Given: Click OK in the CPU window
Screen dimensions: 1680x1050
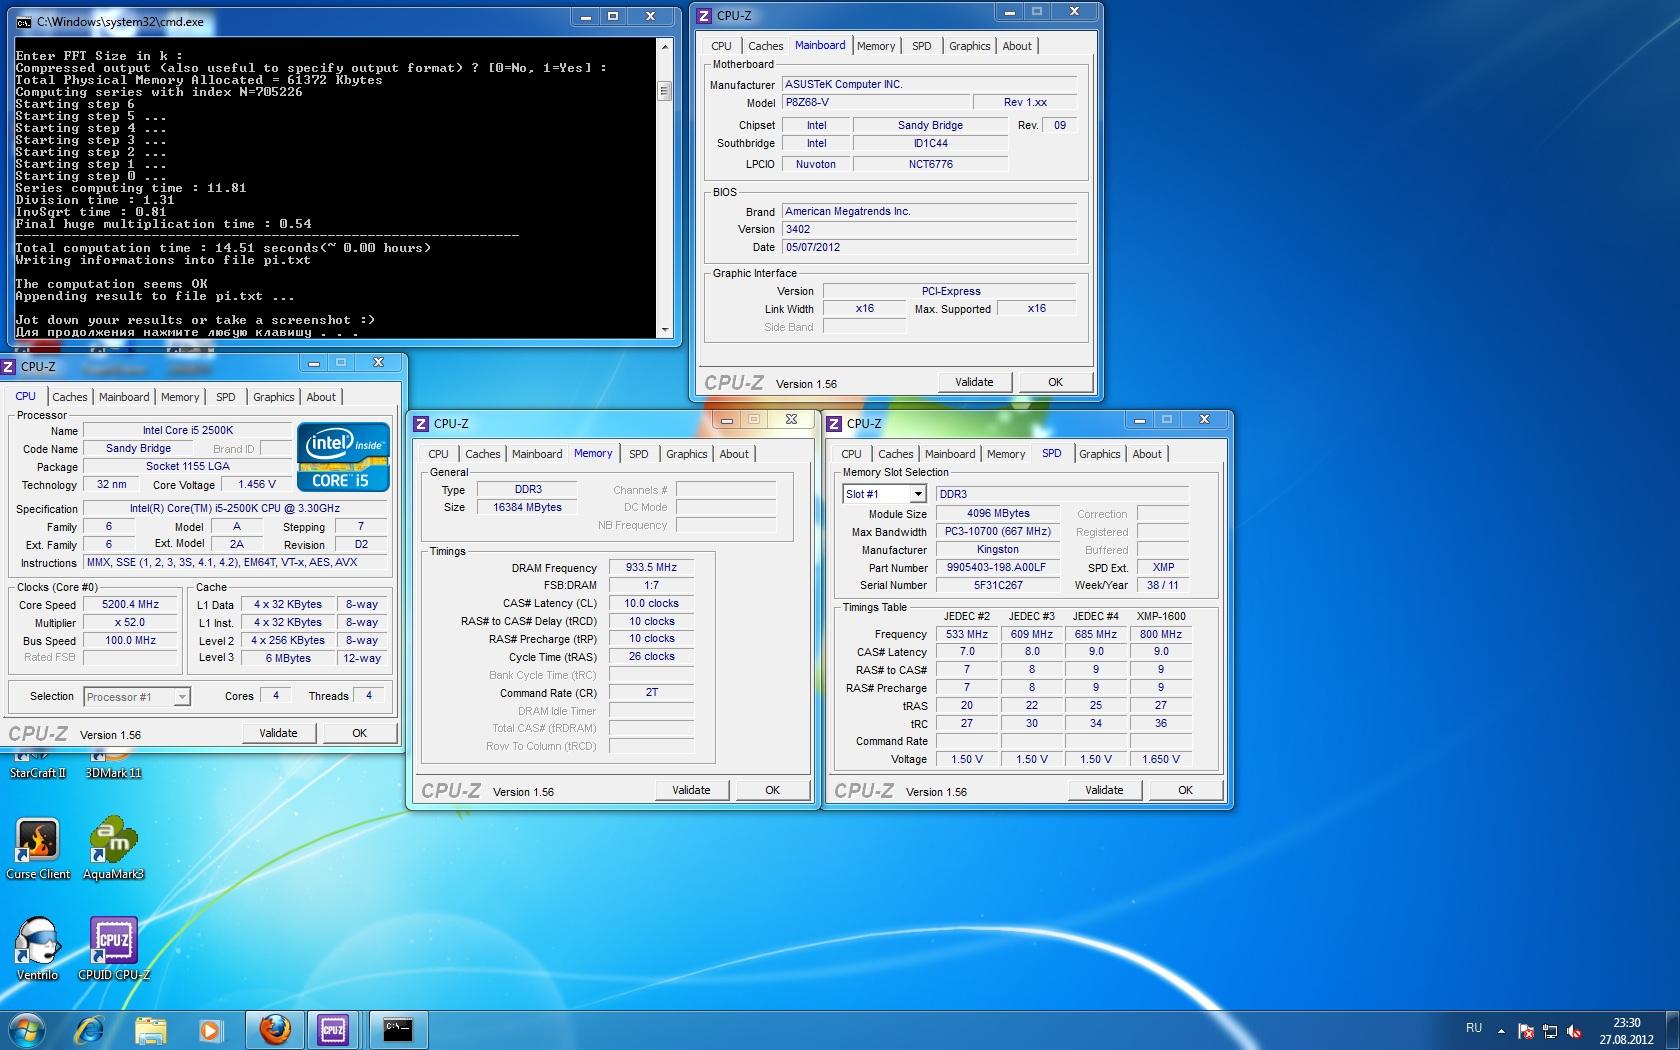Looking at the screenshot, I should point(359,733).
